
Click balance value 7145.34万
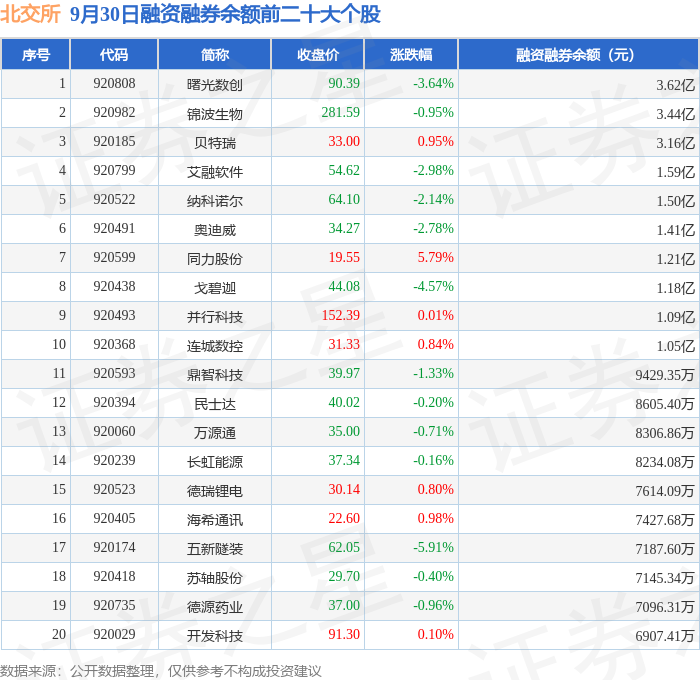click(665, 578)
